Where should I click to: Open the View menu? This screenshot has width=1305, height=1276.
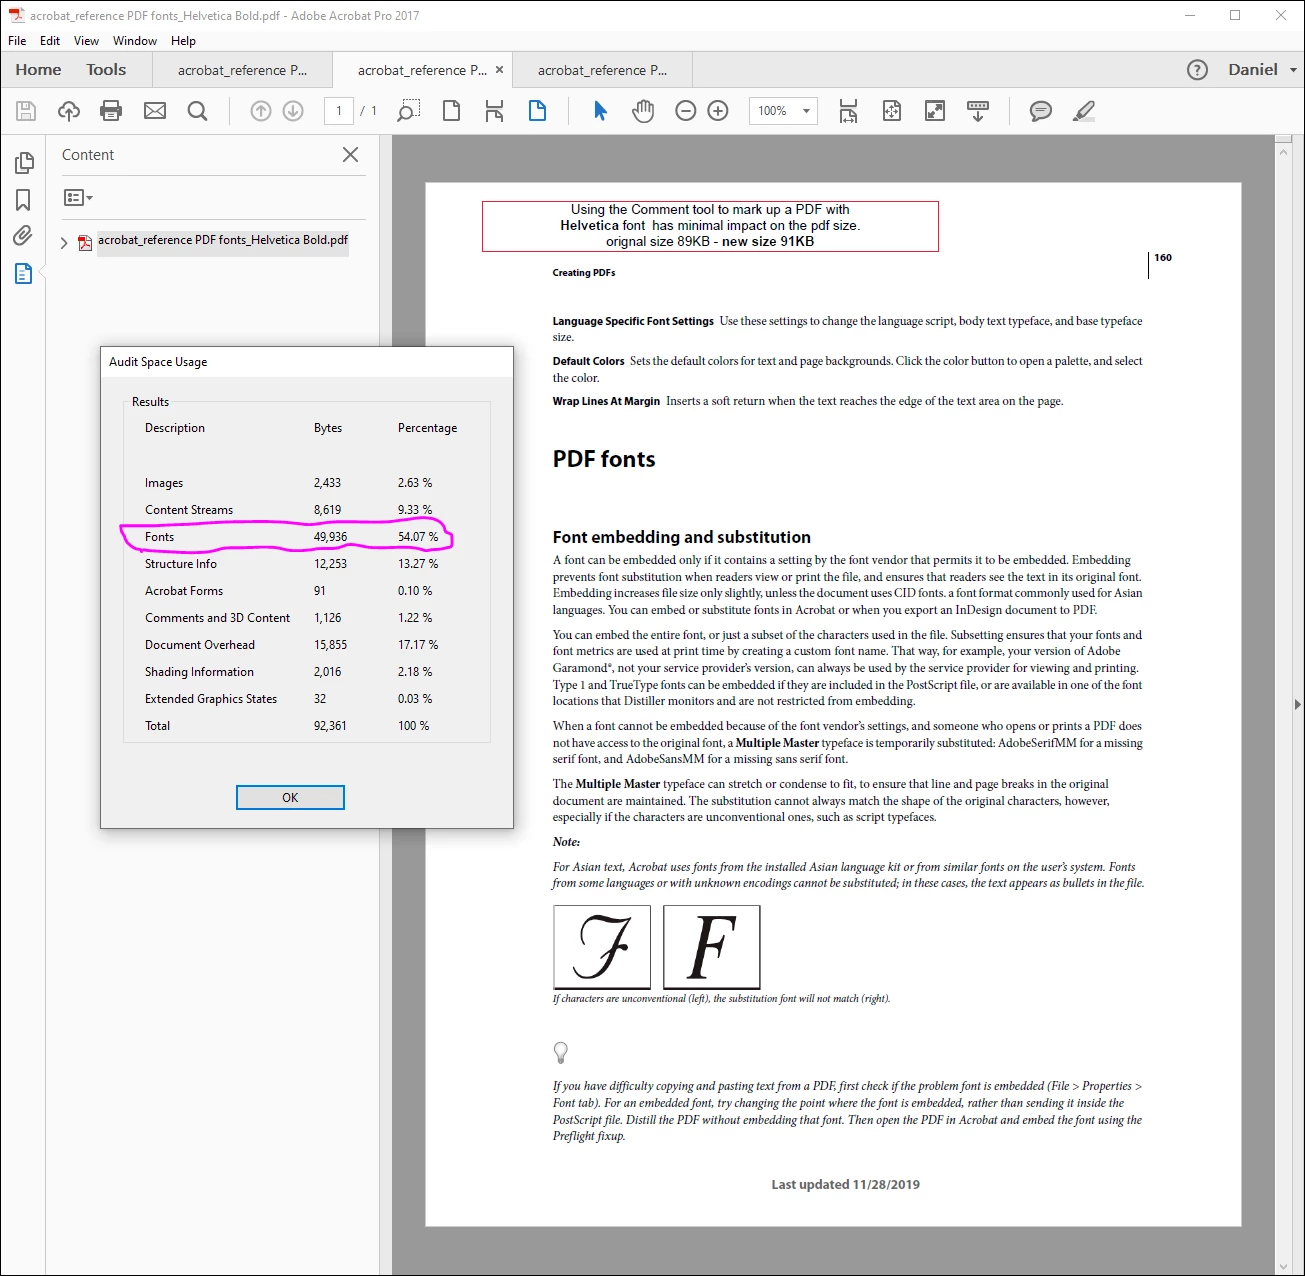tap(86, 41)
